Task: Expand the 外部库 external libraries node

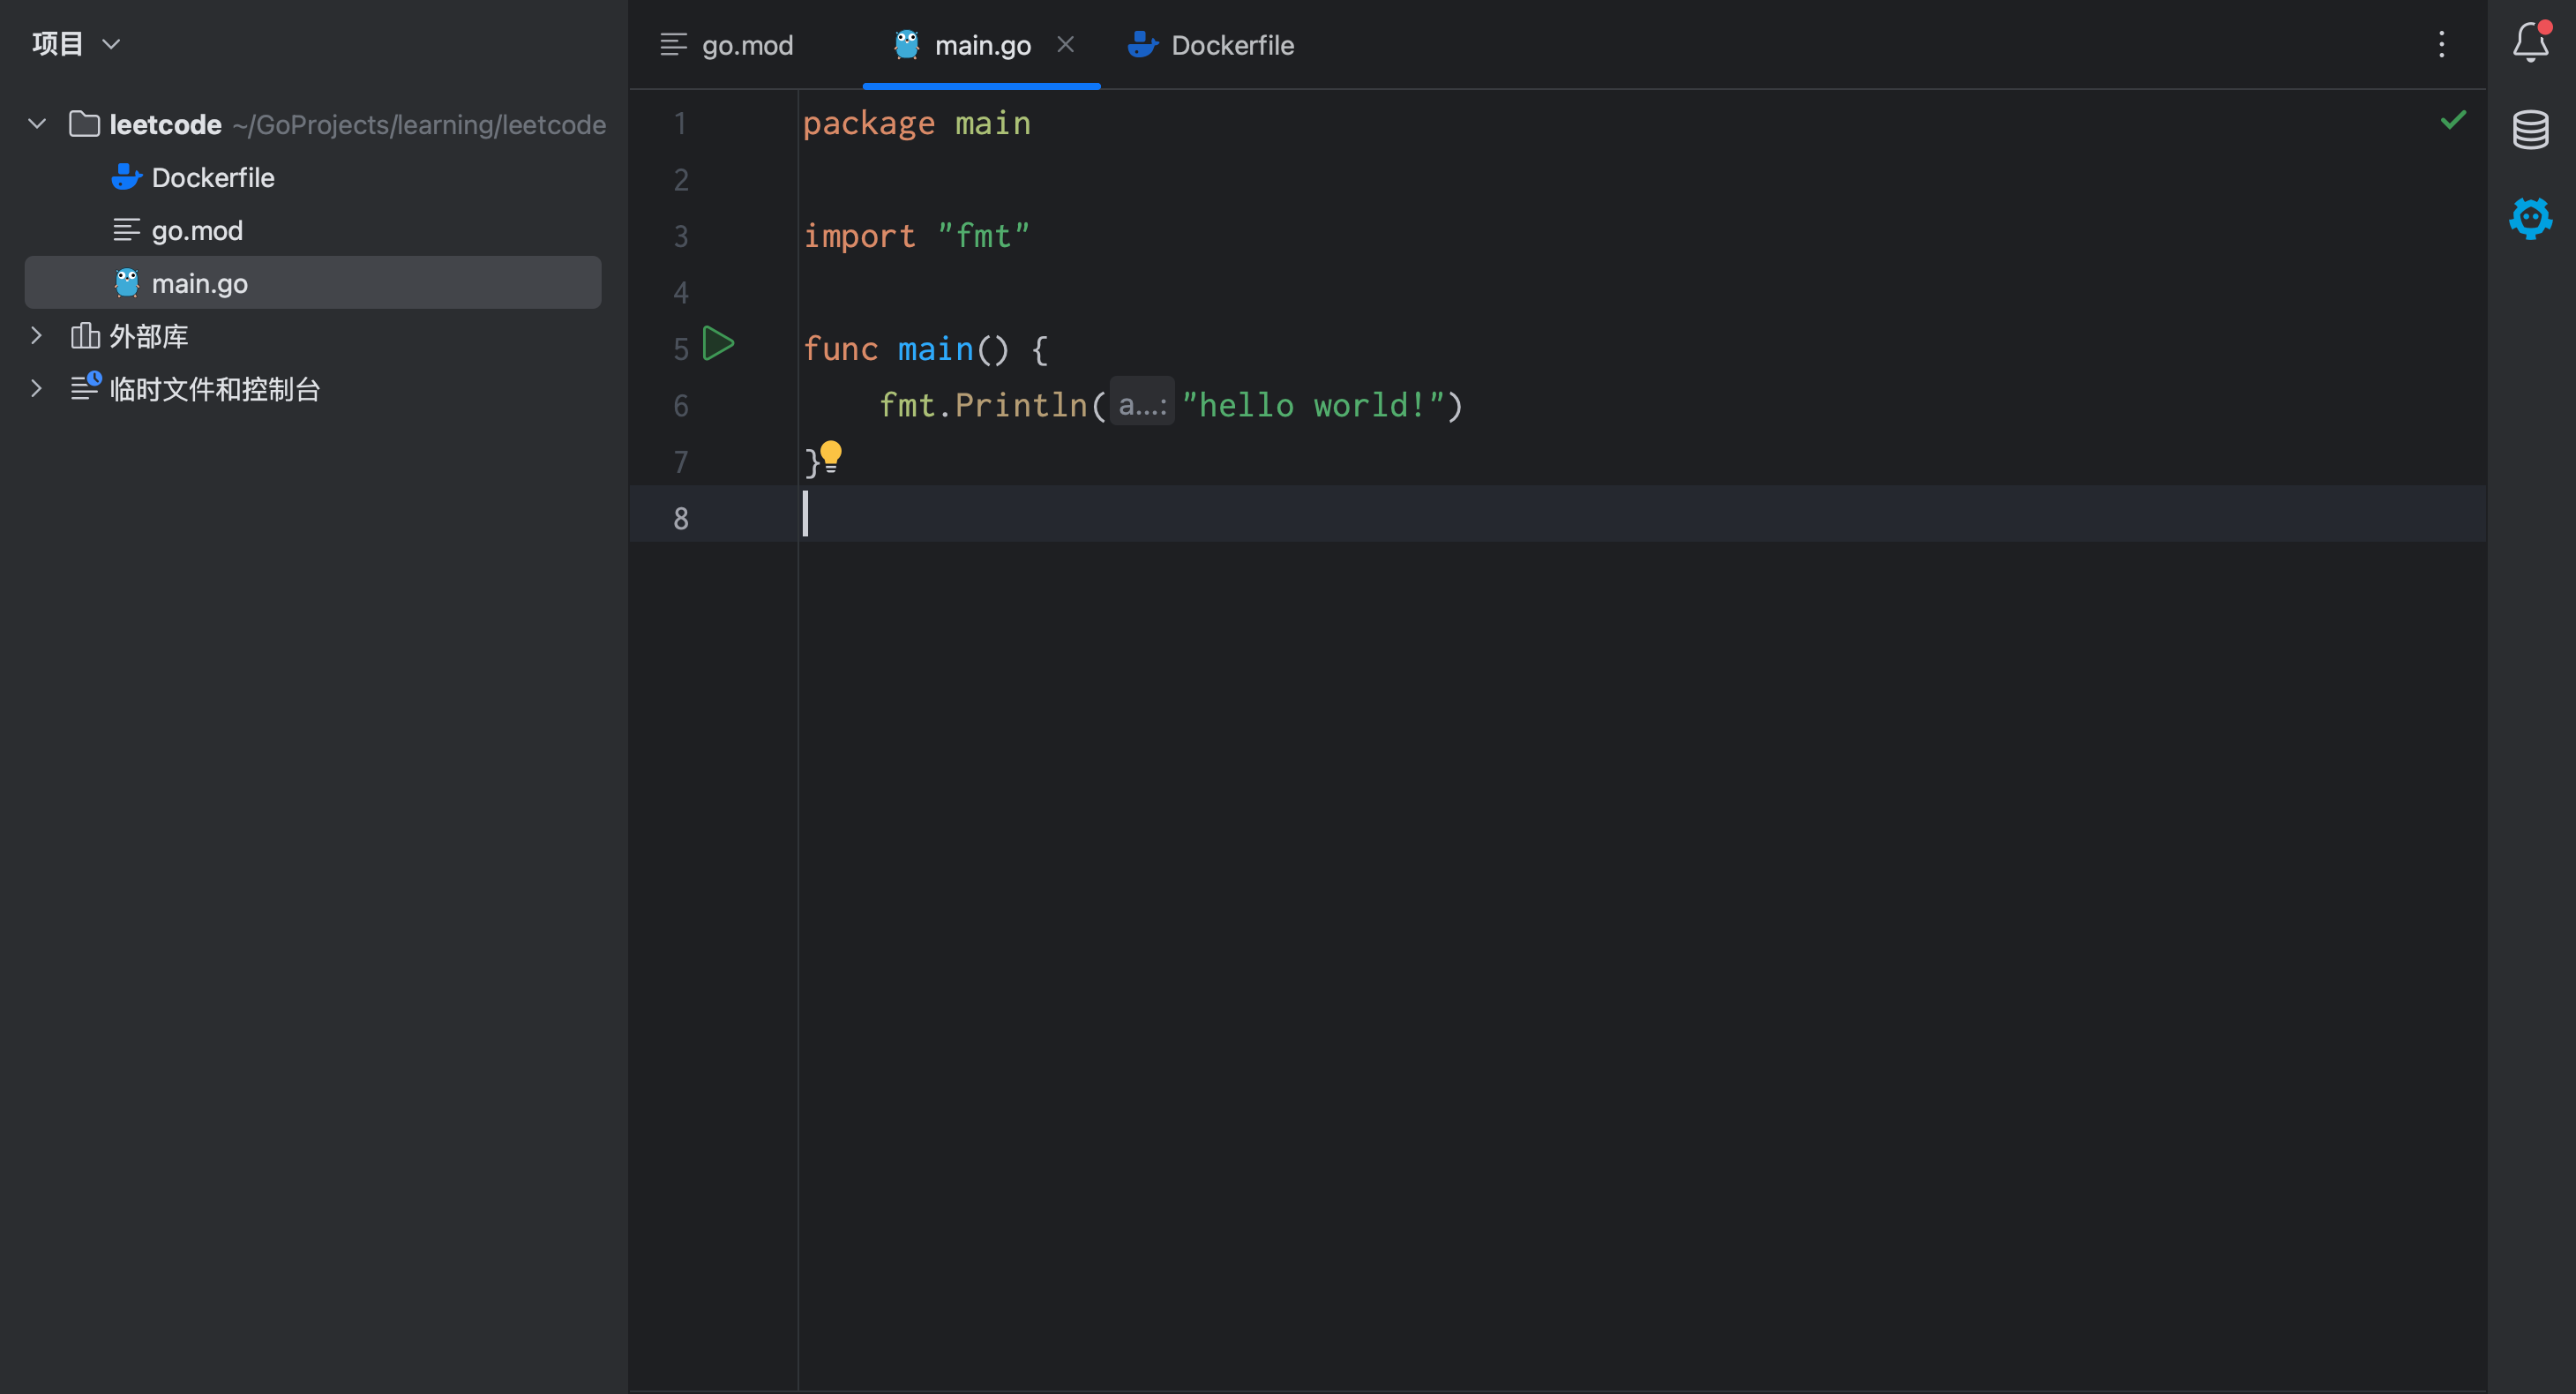Action: (37, 336)
